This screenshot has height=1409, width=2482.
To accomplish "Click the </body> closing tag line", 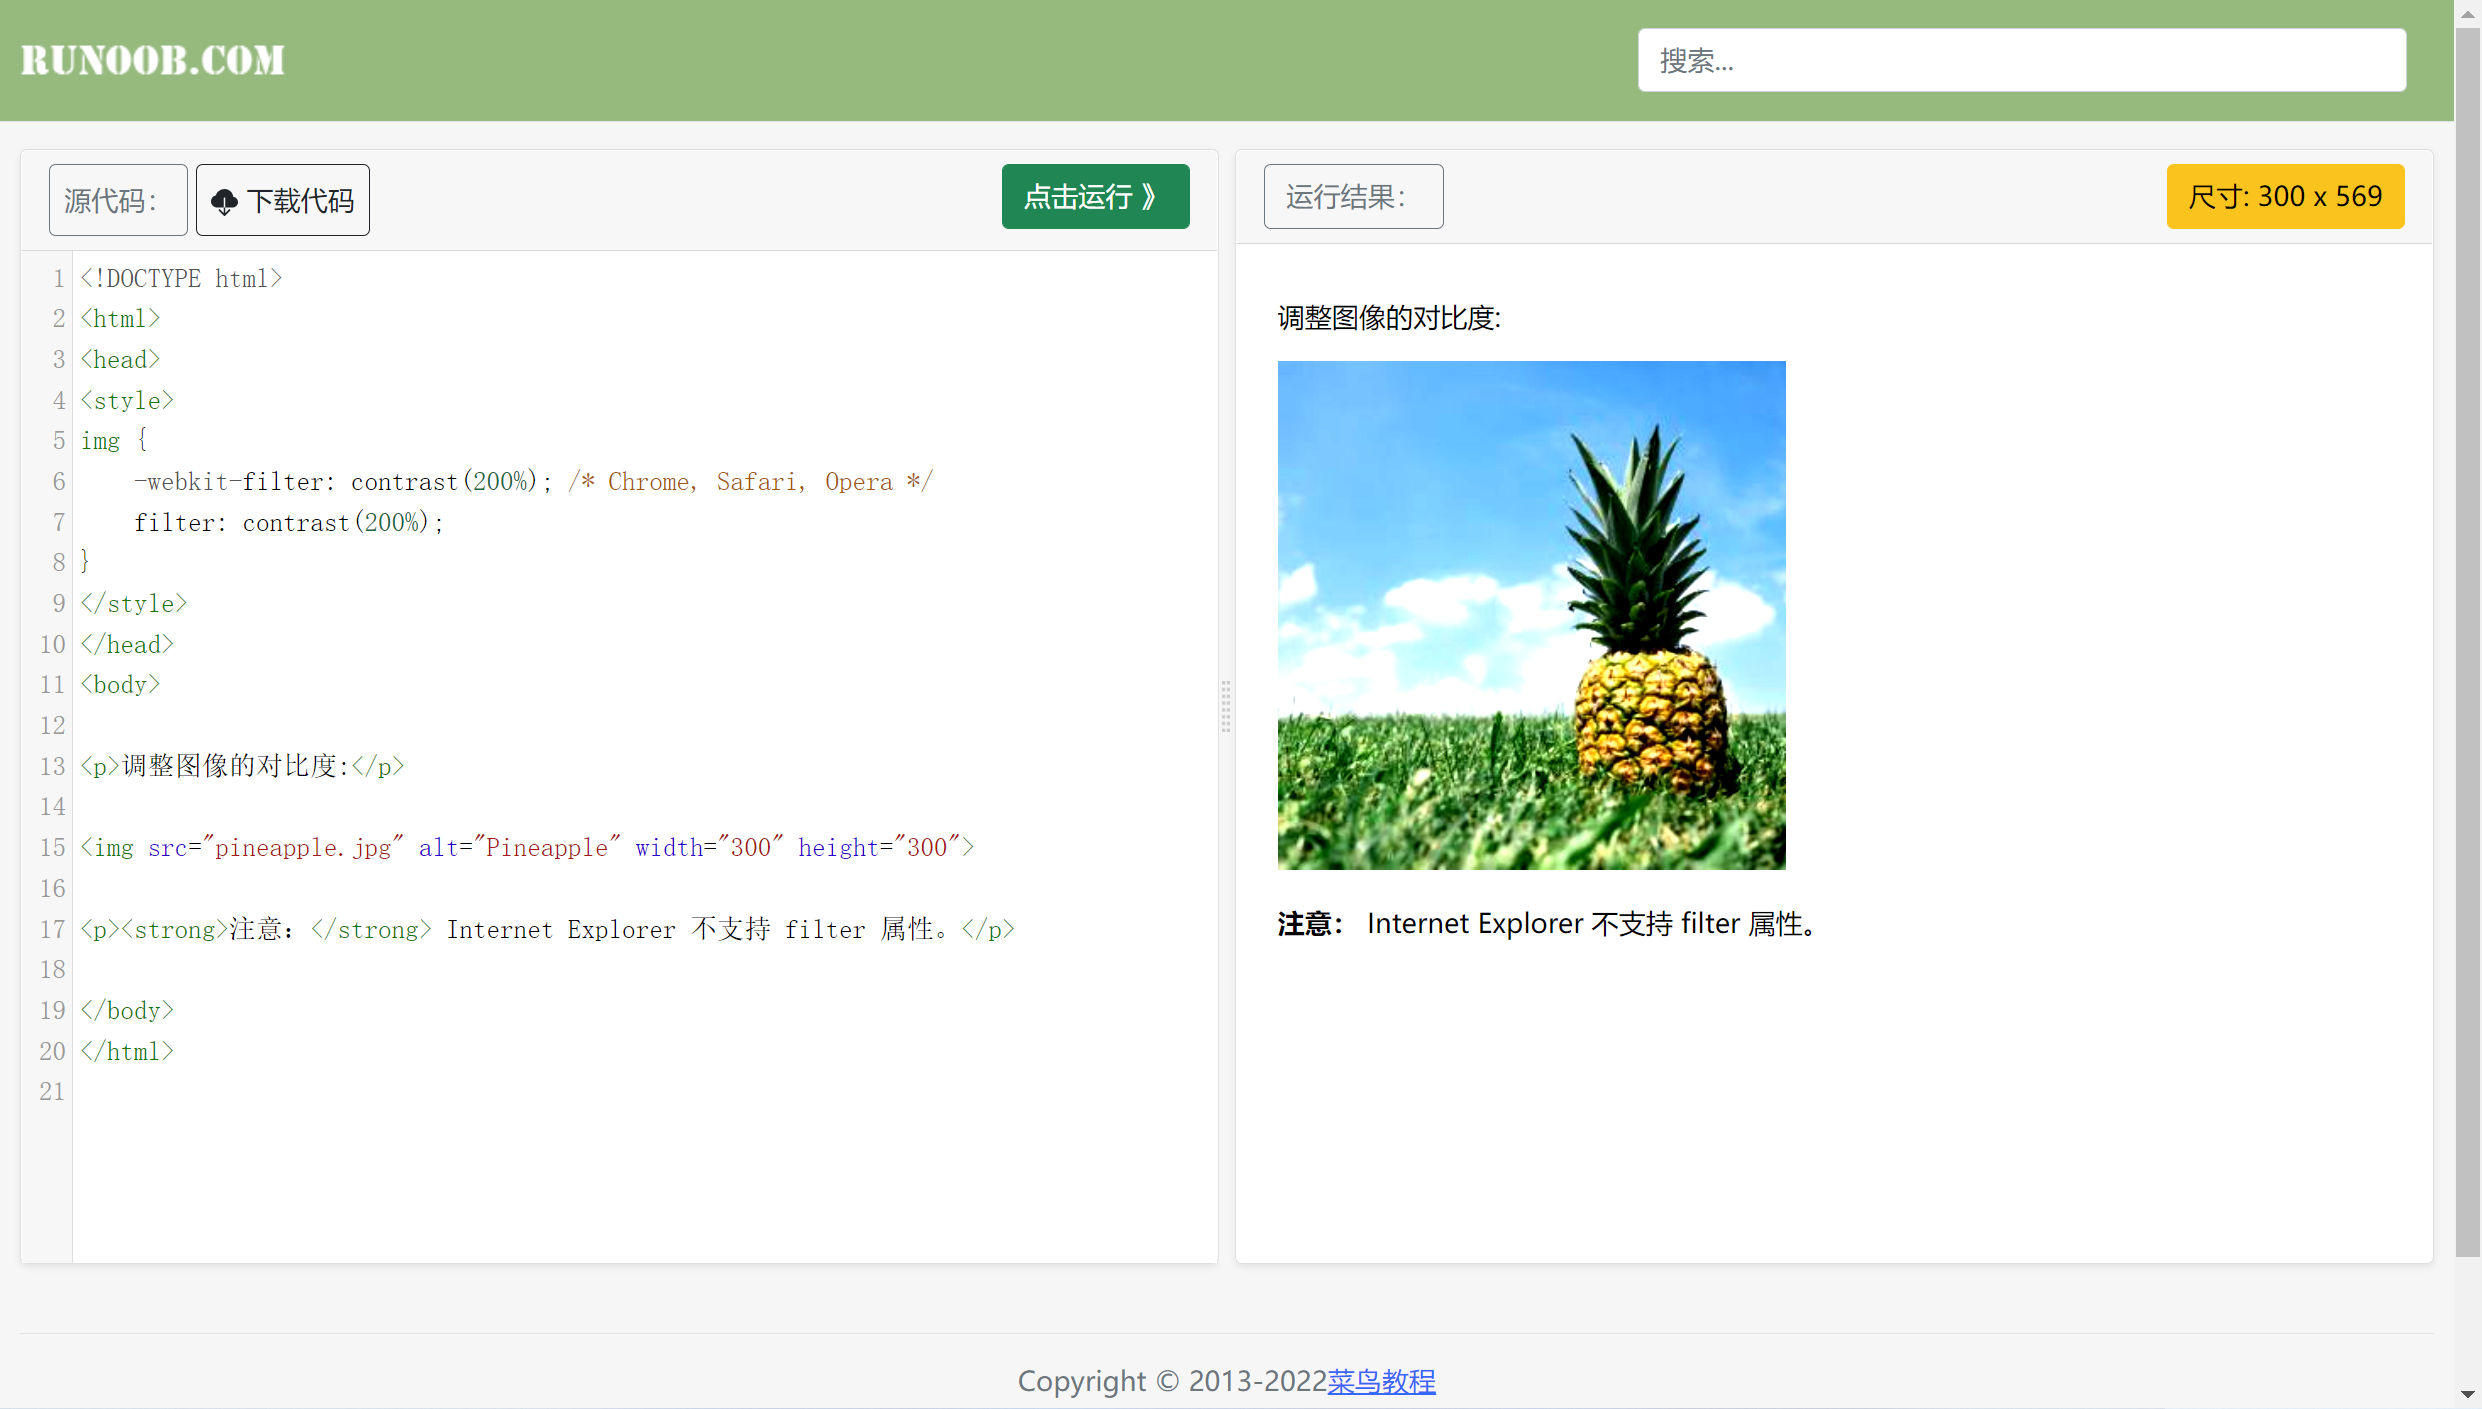I will (127, 1010).
